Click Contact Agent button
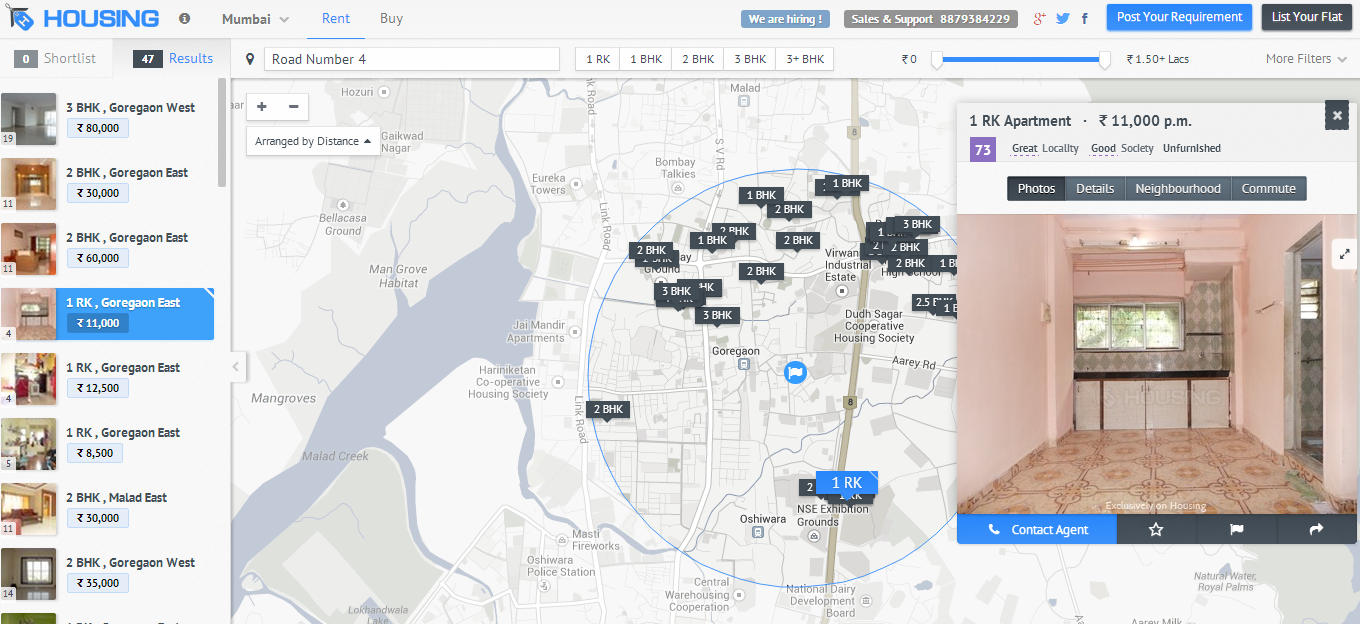Viewport: 1360px width, 624px height. [1037, 530]
